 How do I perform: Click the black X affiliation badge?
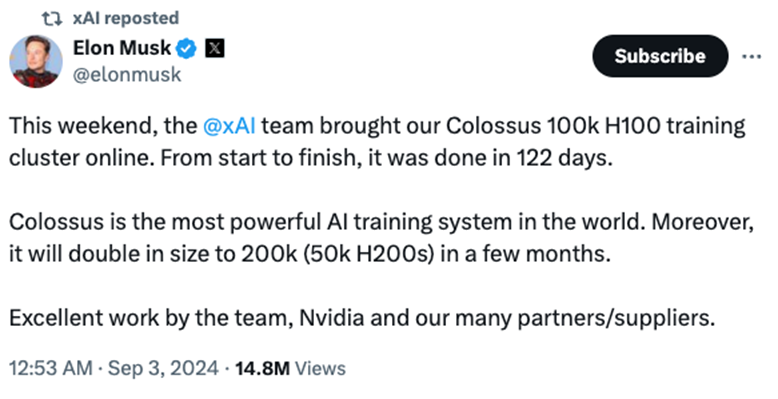[x=214, y=49]
